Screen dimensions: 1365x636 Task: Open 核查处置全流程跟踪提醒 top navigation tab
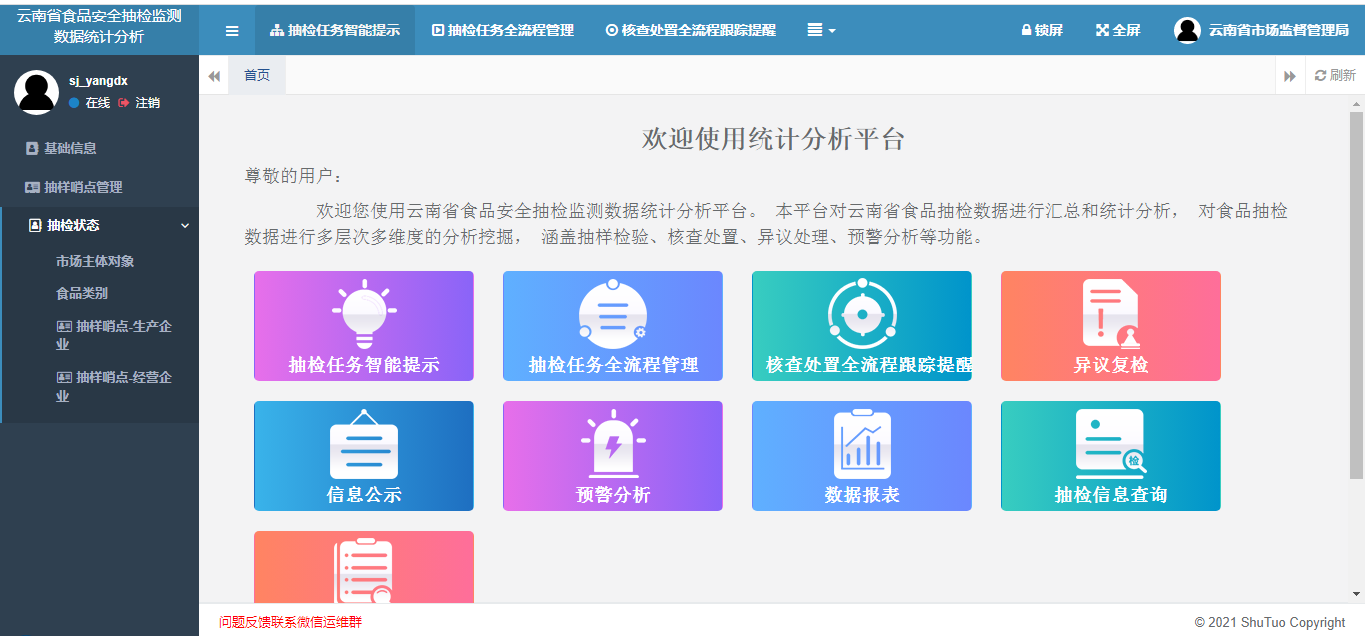click(x=691, y=31)
